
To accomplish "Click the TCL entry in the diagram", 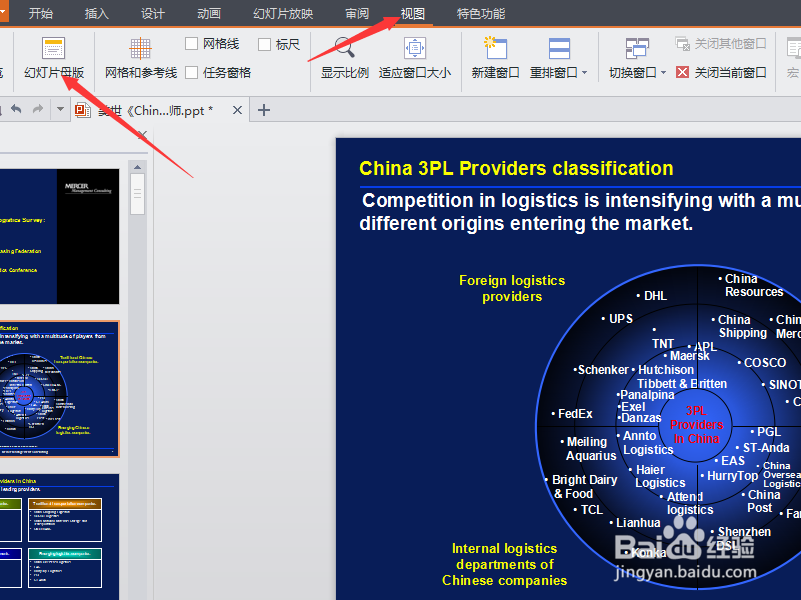I will point(588,510).
